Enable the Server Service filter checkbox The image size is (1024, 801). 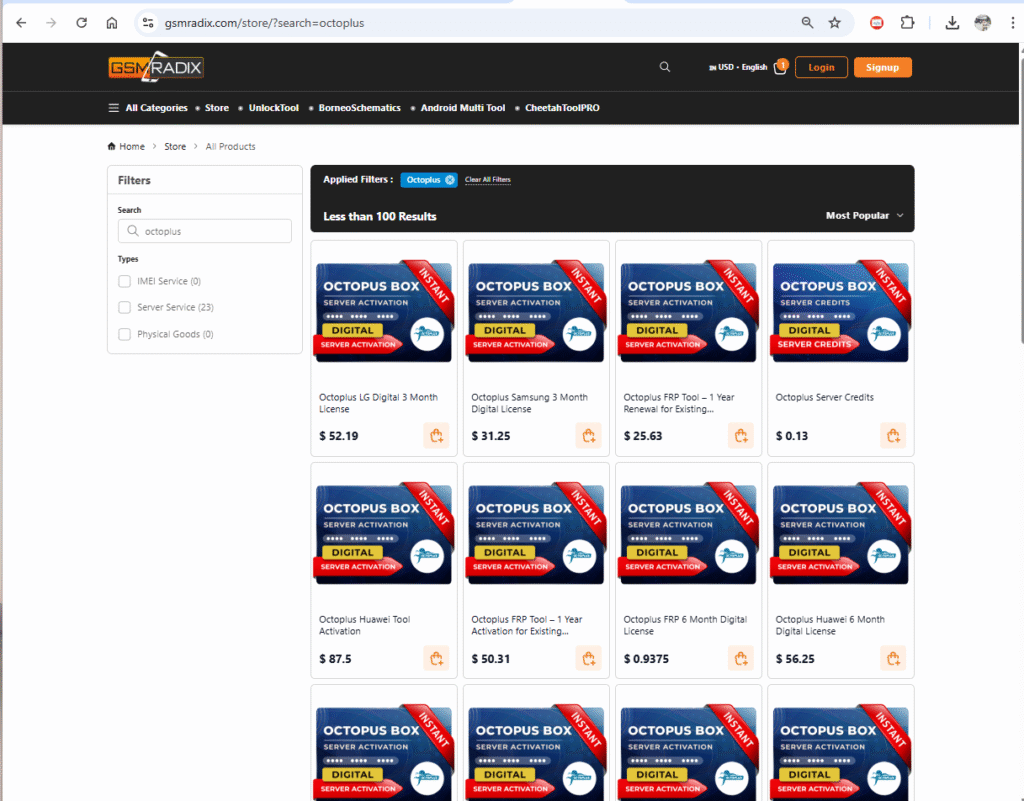pyautogui.click(x=125, y=307)
